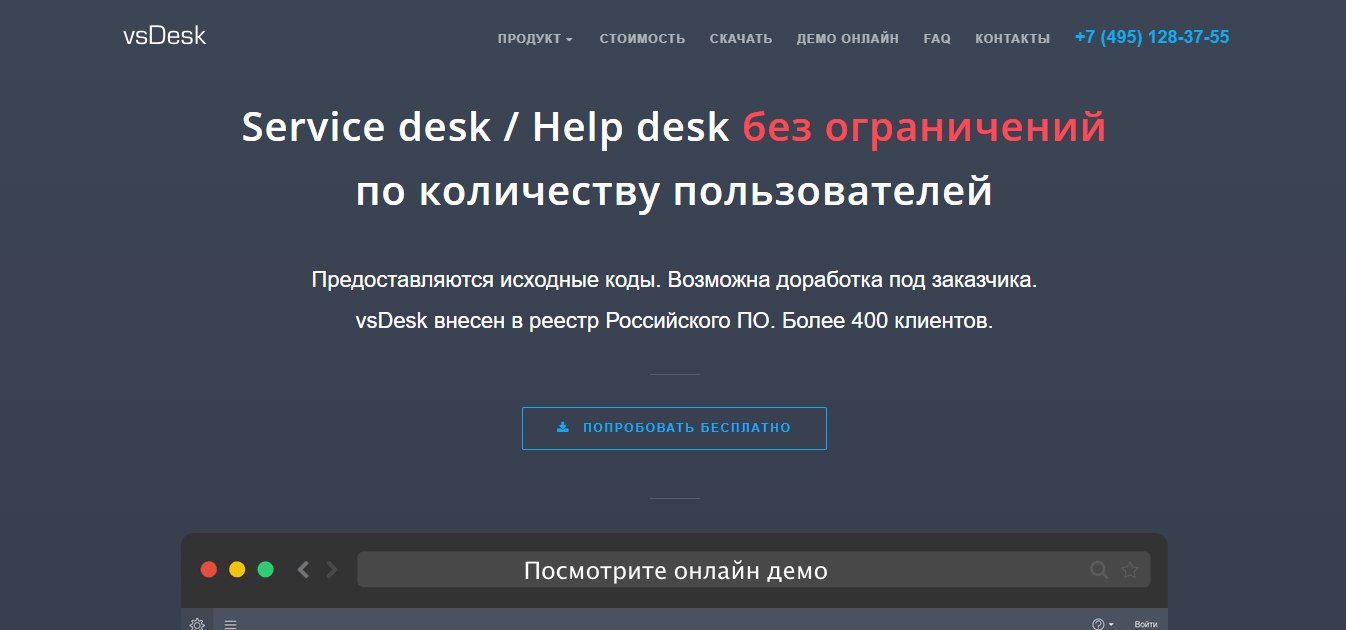The image size is (1346, 630).
Task: Click the green dot in demo window
Action: point(265,570)
